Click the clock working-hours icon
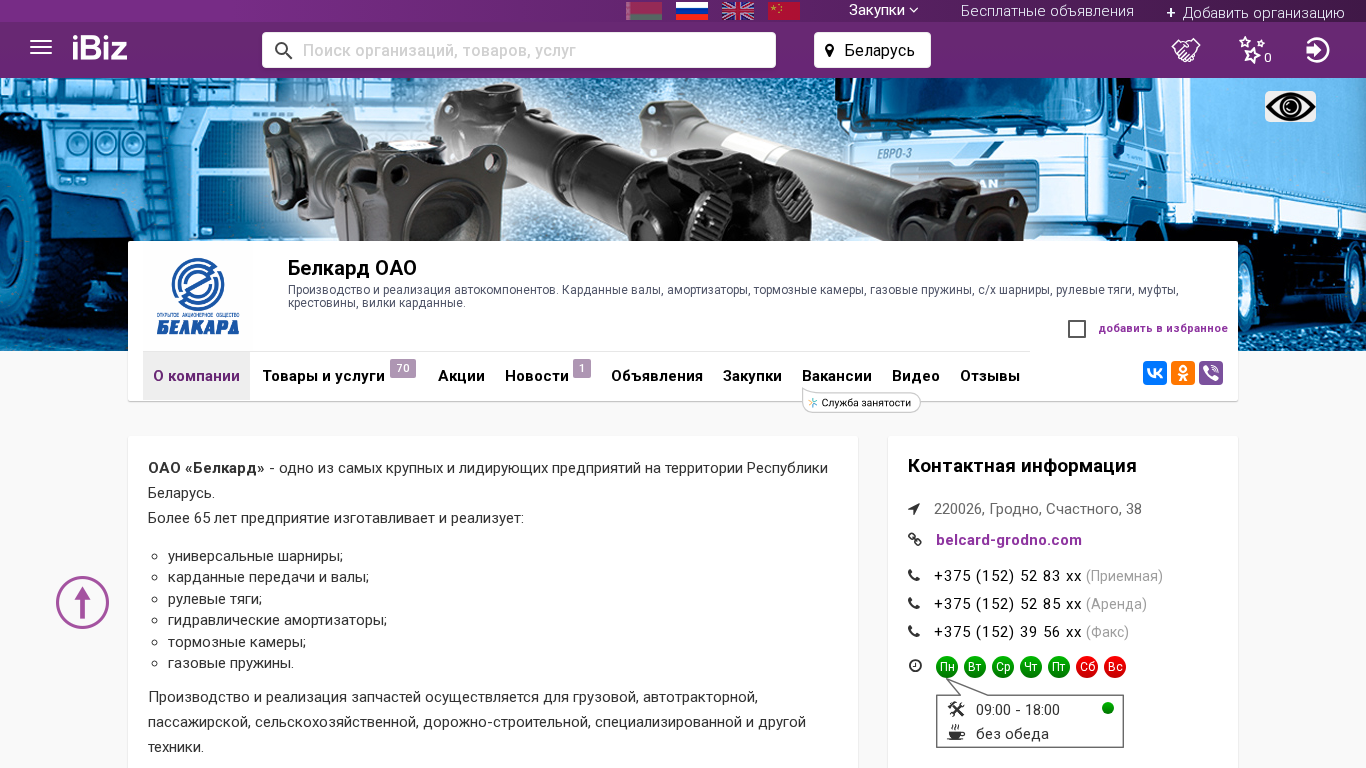 (915, 666)
